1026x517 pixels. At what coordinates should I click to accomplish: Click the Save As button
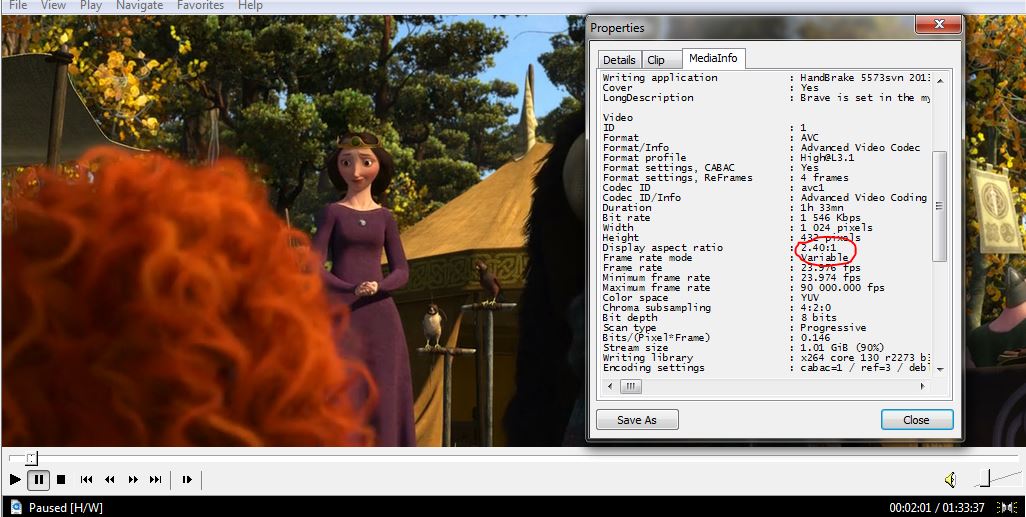point(637,420)
